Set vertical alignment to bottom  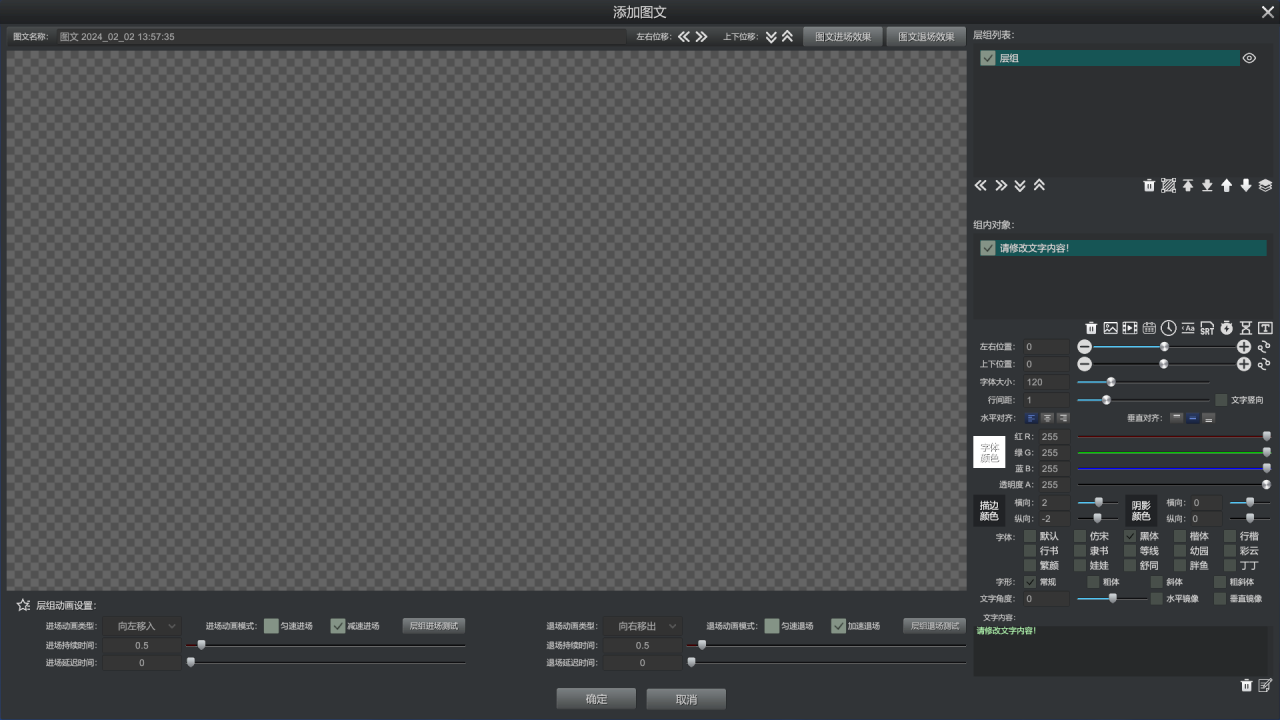click(x=1209, y=418)
